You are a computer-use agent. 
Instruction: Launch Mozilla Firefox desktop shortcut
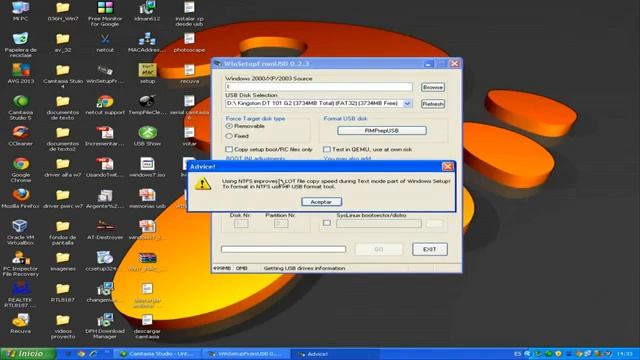coord(20,198)
